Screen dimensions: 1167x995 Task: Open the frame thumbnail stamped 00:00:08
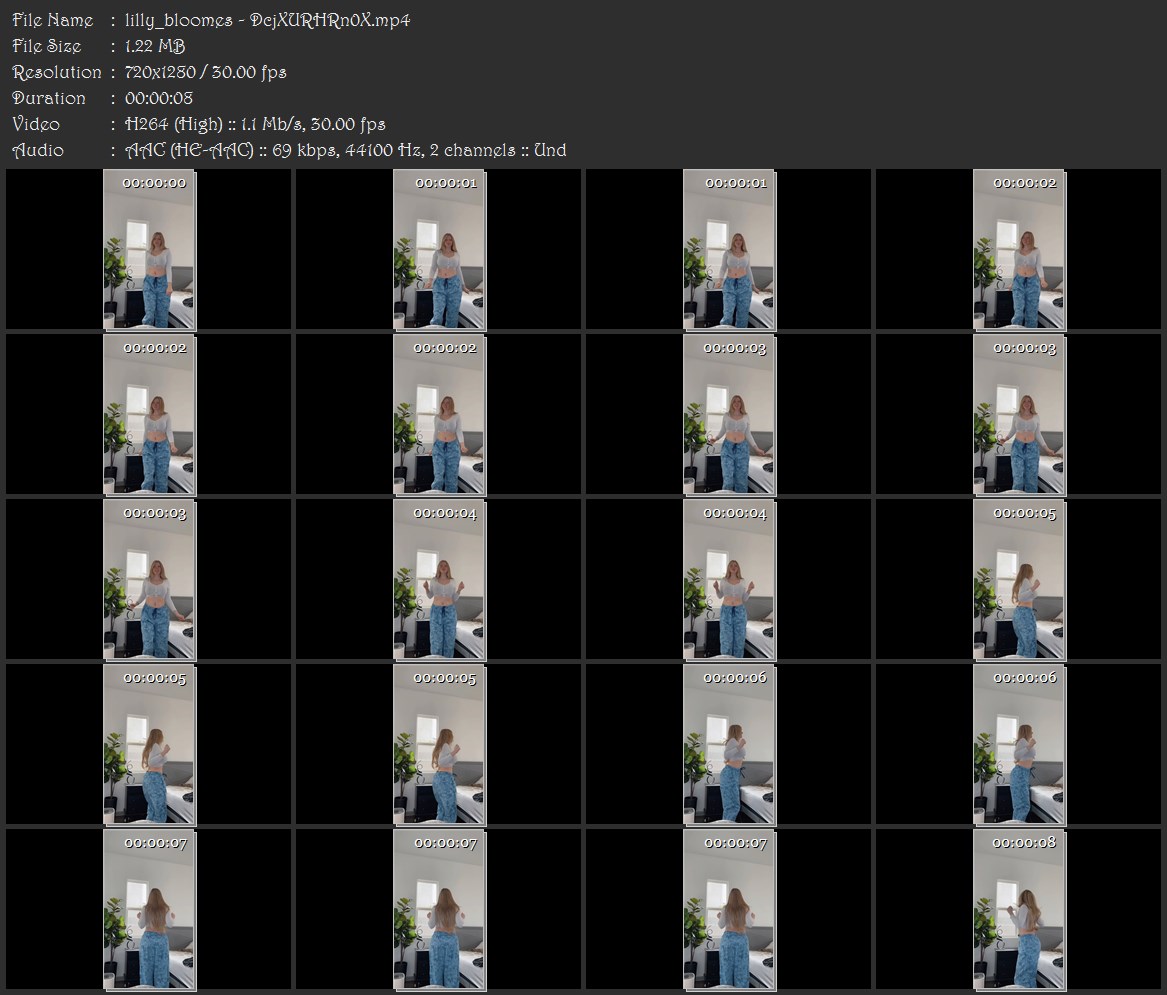(1019, 909)
